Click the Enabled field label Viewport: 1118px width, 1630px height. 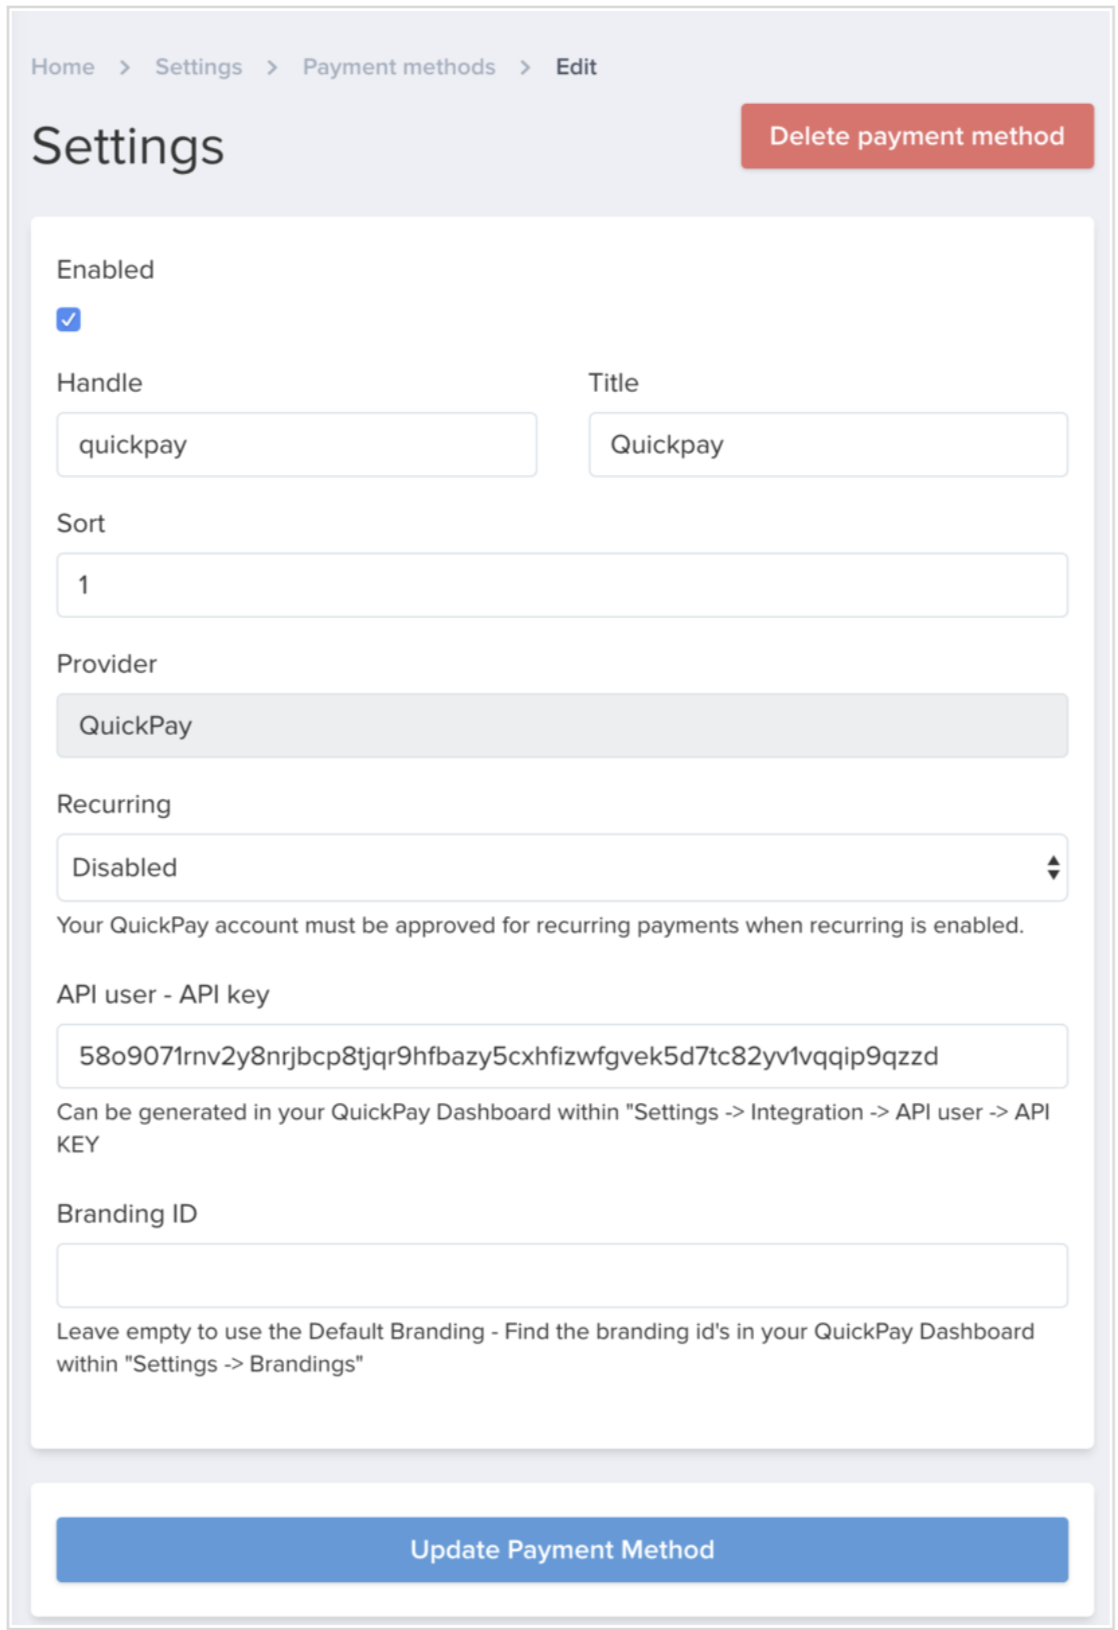(x=105, y=270)
